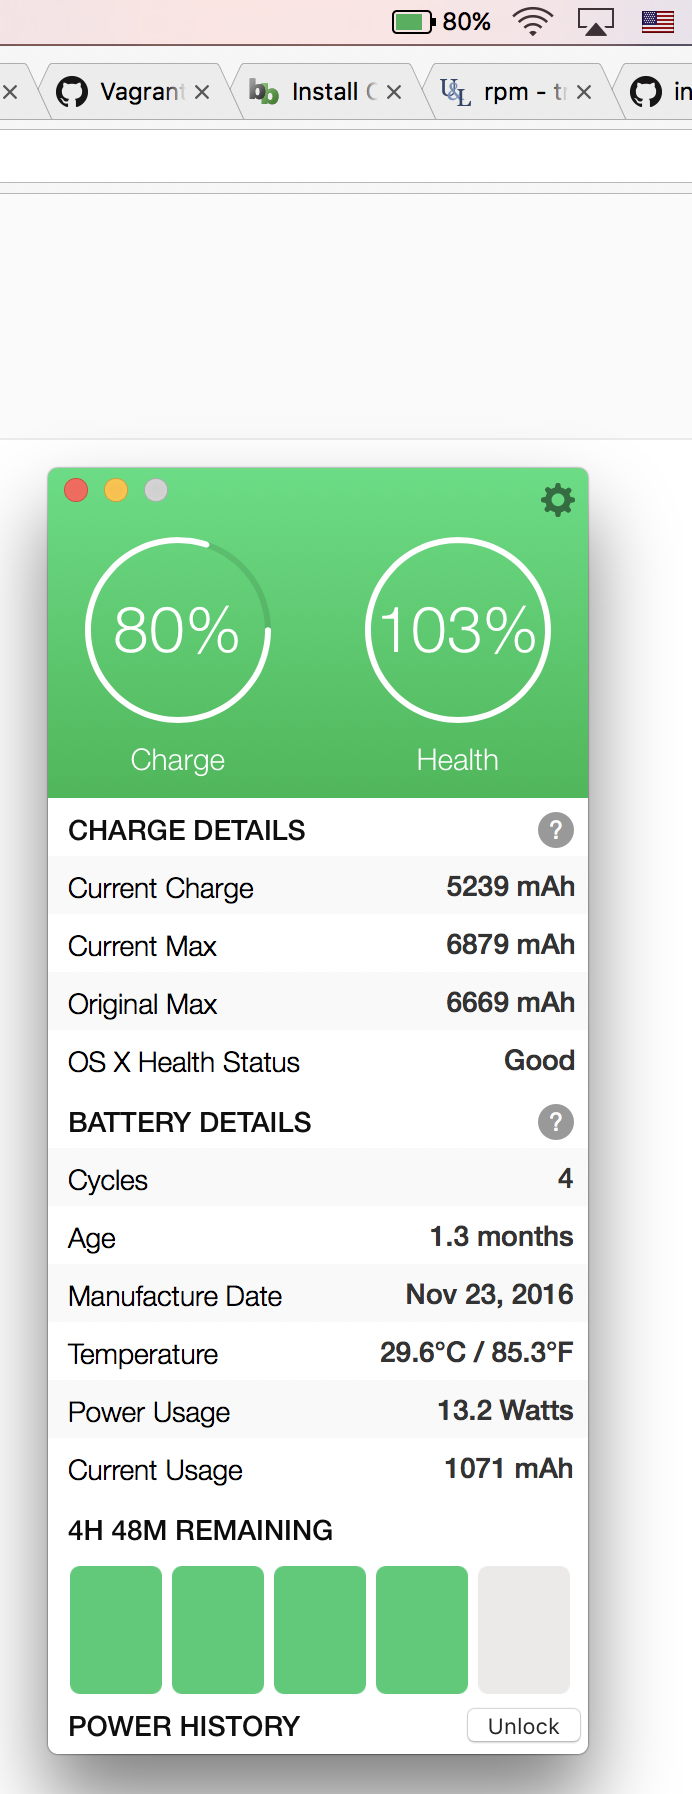
Task: Select the Current Charge row
Action: 318,886
